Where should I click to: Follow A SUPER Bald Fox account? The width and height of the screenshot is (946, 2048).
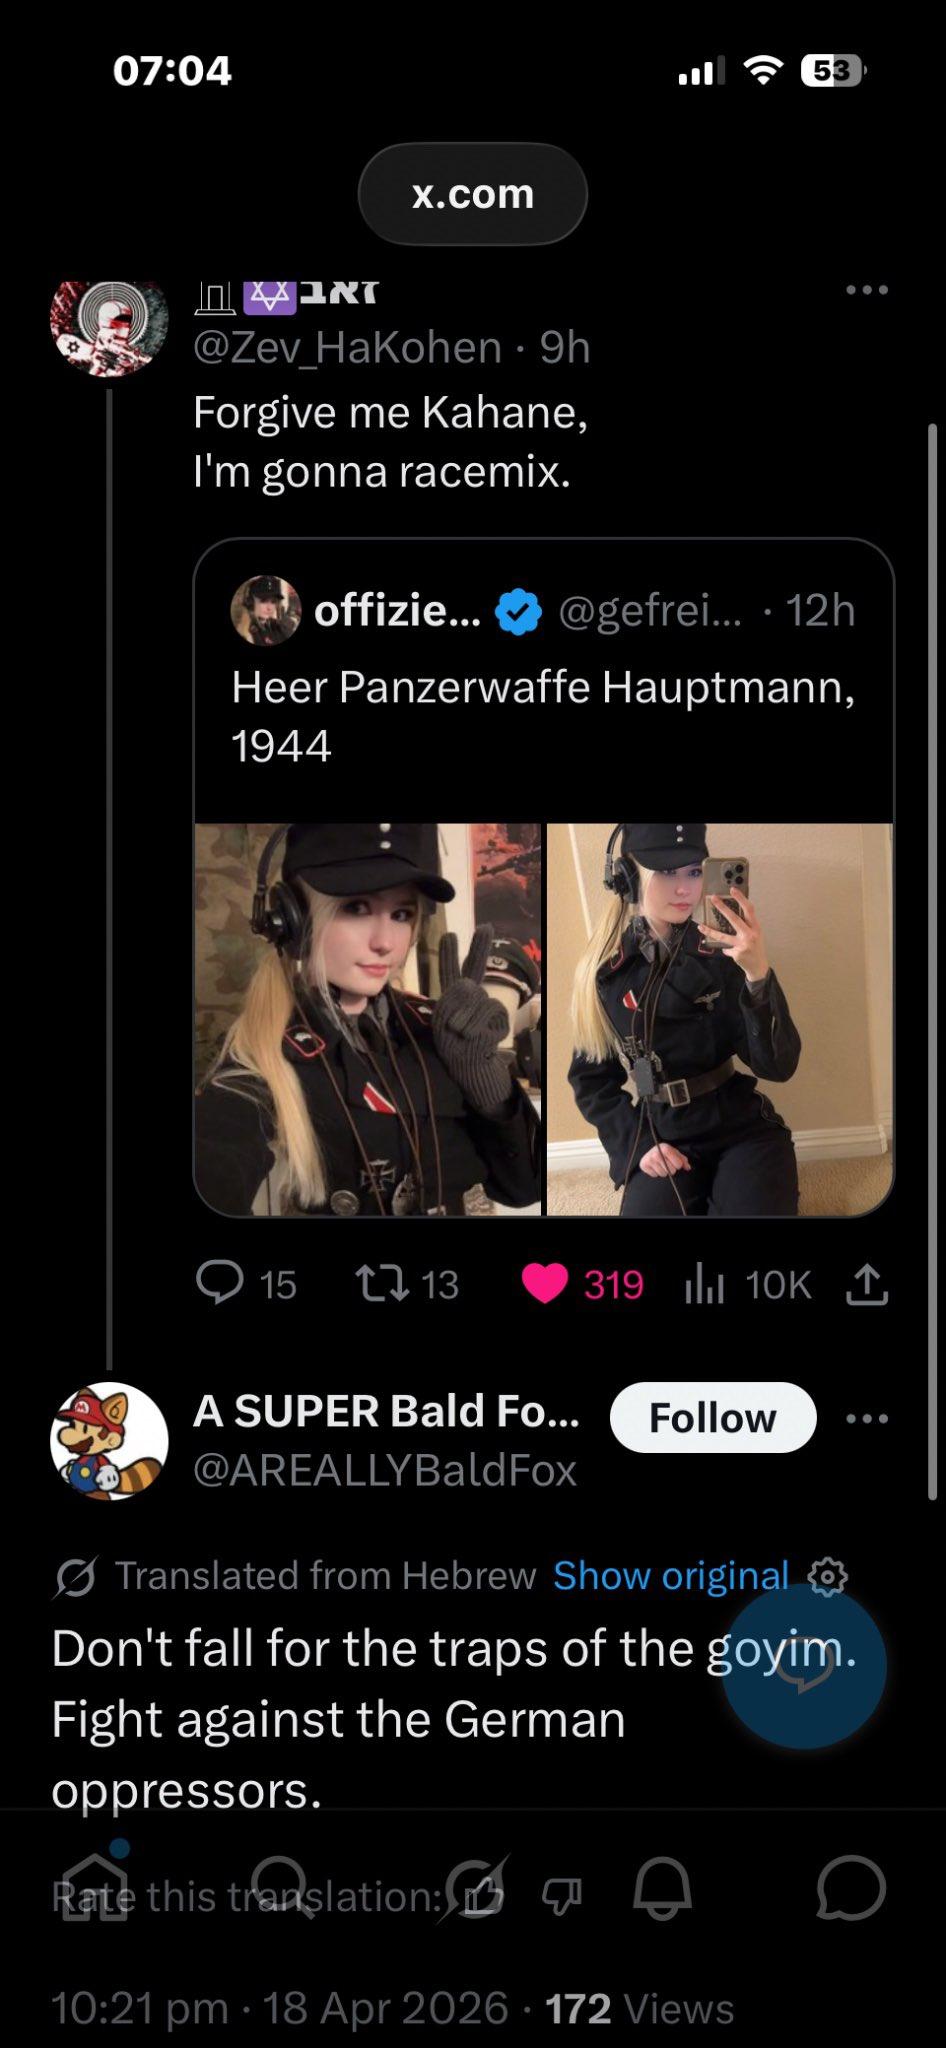(x=712, y=1418)
